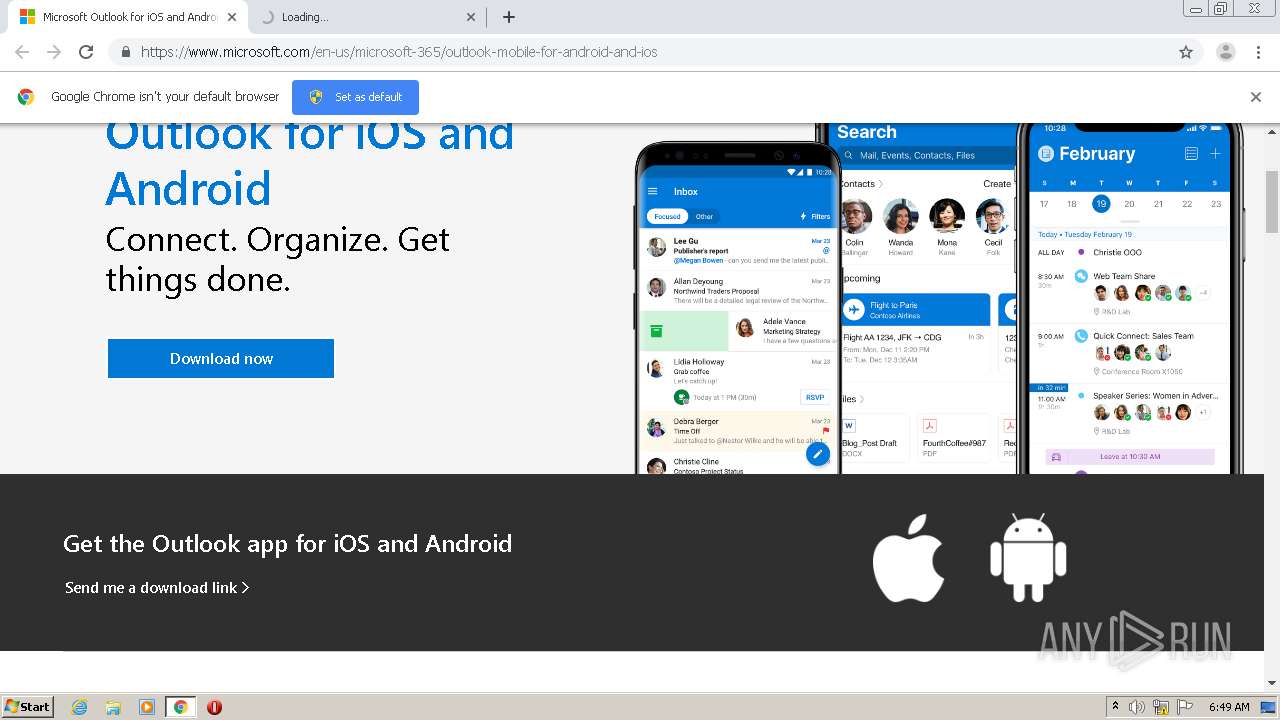Click the Android inbox phone screenshot
This screenshot has height=720, width=1280.
click(x=738, y=308)
